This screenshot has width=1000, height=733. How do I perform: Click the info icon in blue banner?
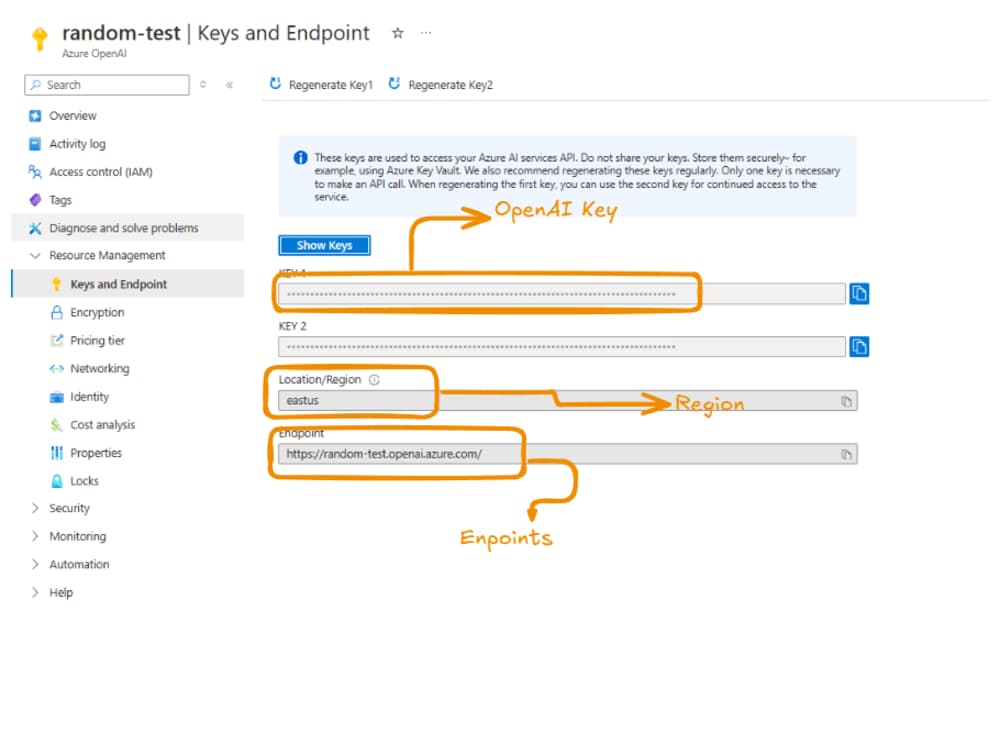point(300,158)
